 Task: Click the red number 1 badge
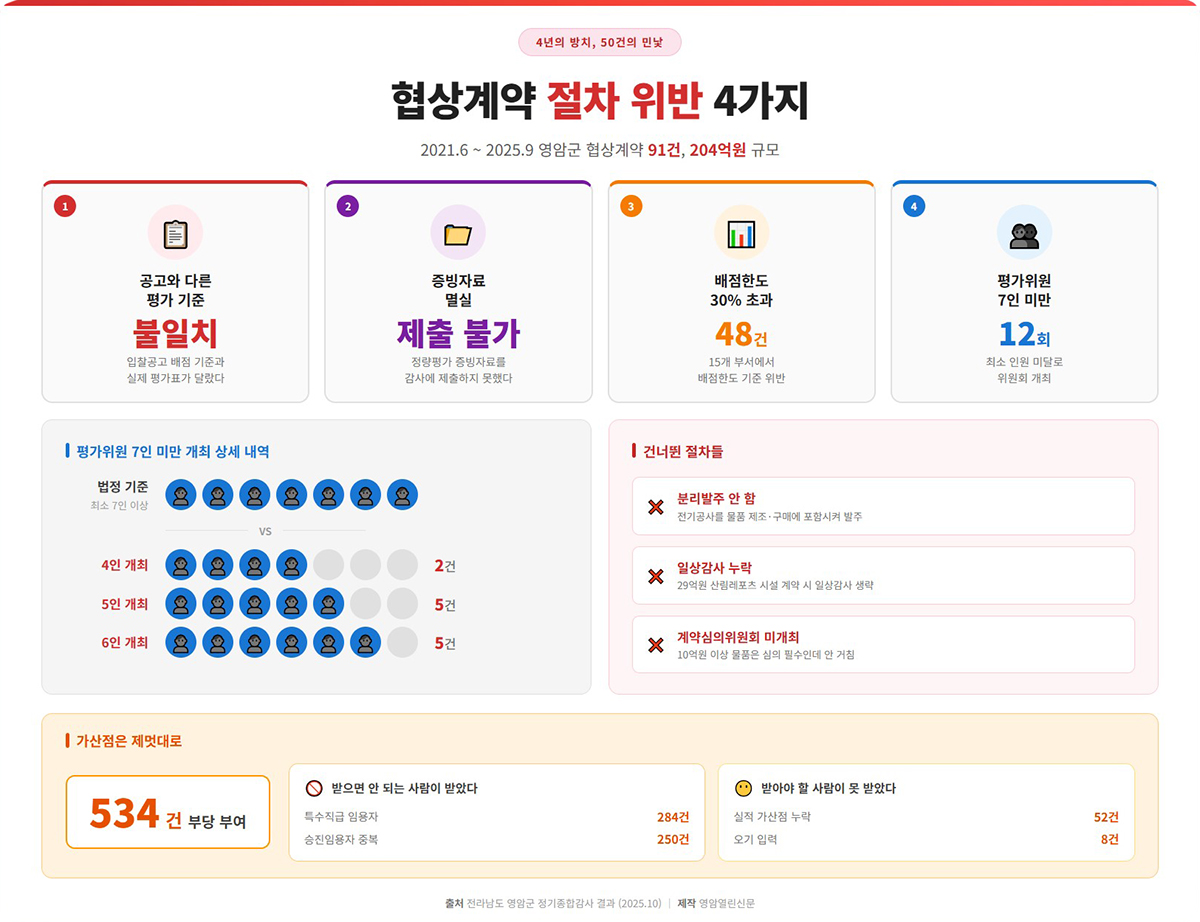[x=65, y=207]
